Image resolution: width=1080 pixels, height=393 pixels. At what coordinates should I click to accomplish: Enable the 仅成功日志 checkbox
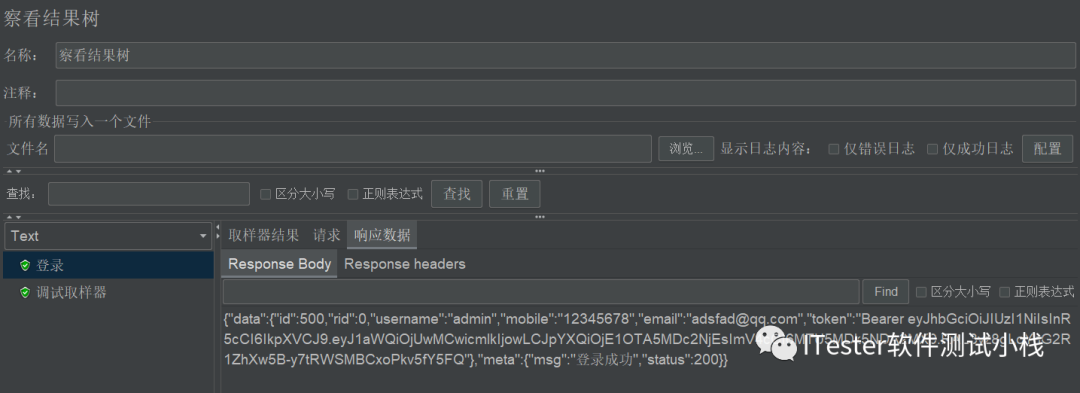(932, 149)
